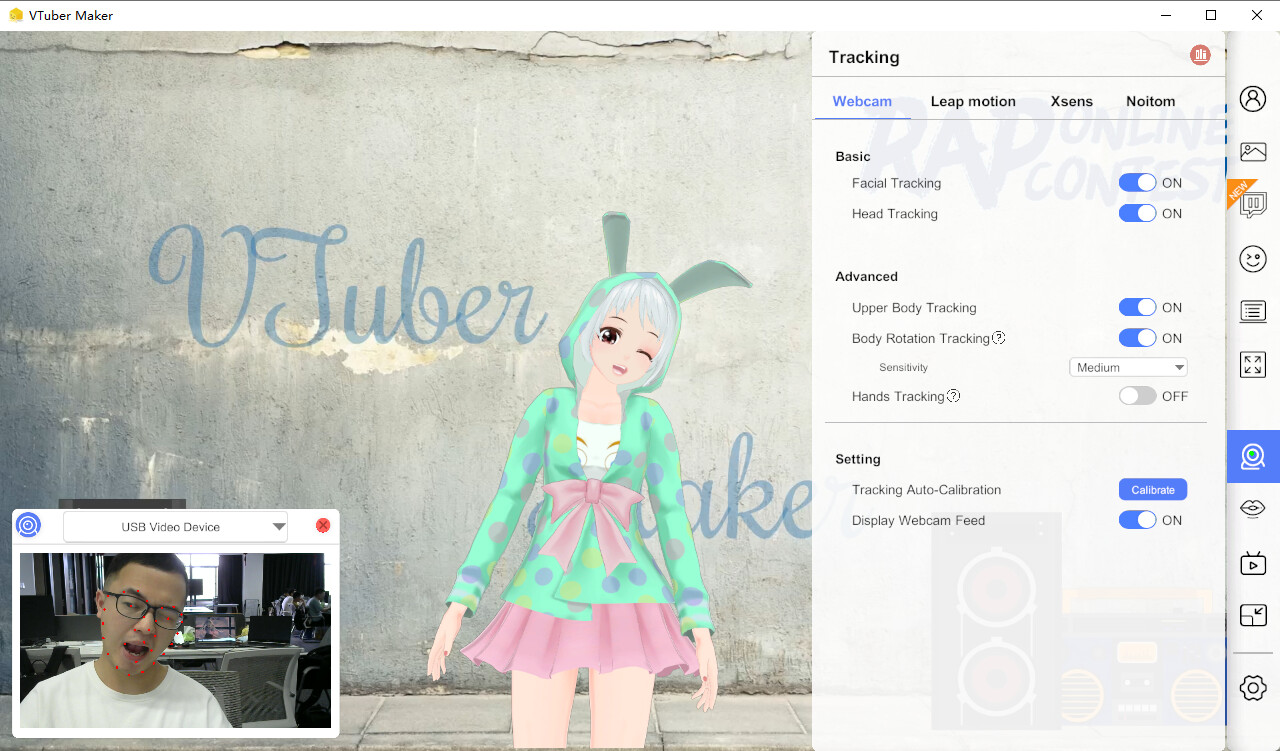Enable Hands Tracking
This screenshot has height=751, width=1280.
(x=1138, y=395)
